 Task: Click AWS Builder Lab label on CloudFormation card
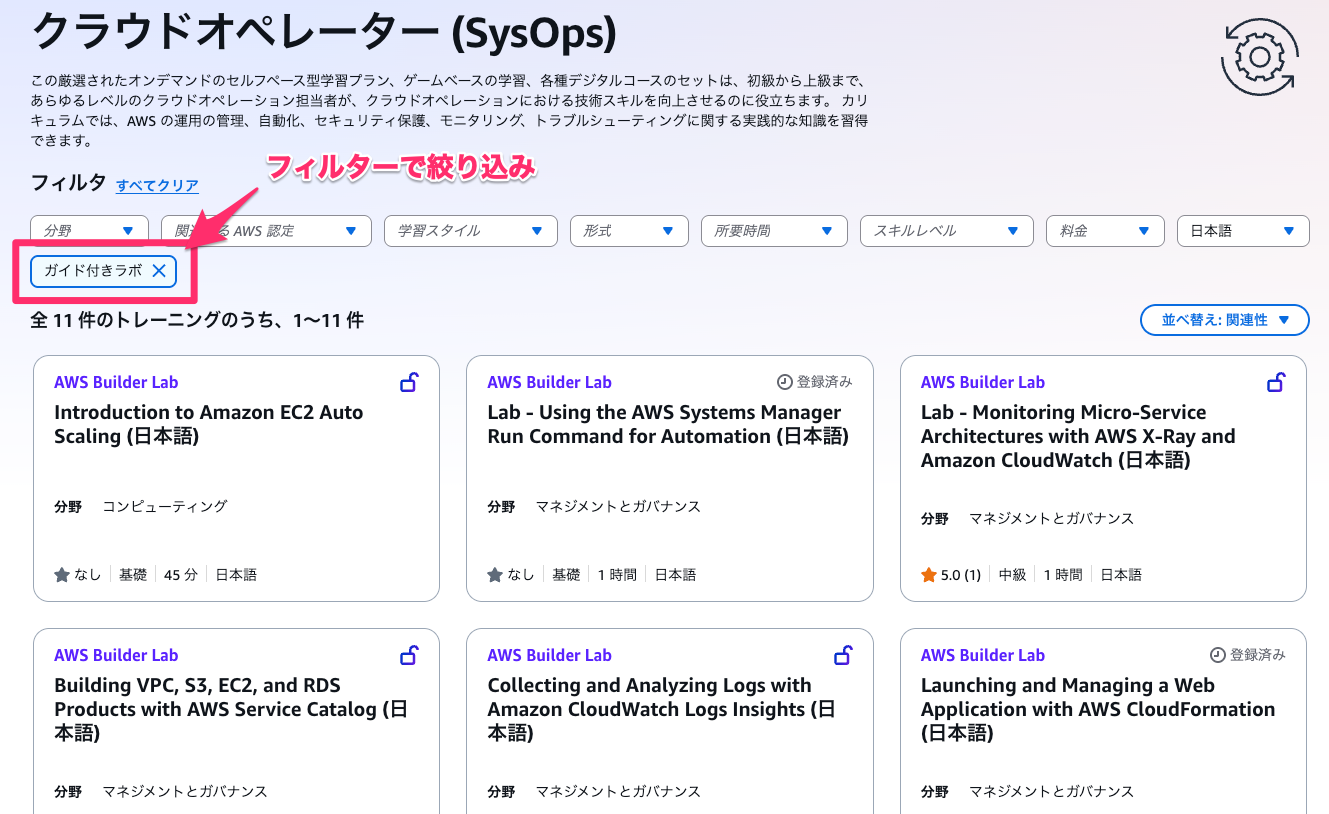click(x=983, y=655)
